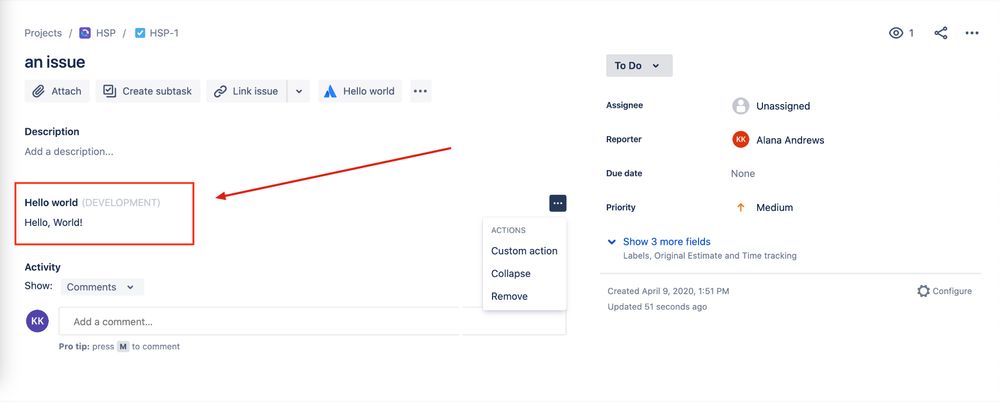
Task: Open the issue more actions ellipsis
Action: (x=972, y=33)
